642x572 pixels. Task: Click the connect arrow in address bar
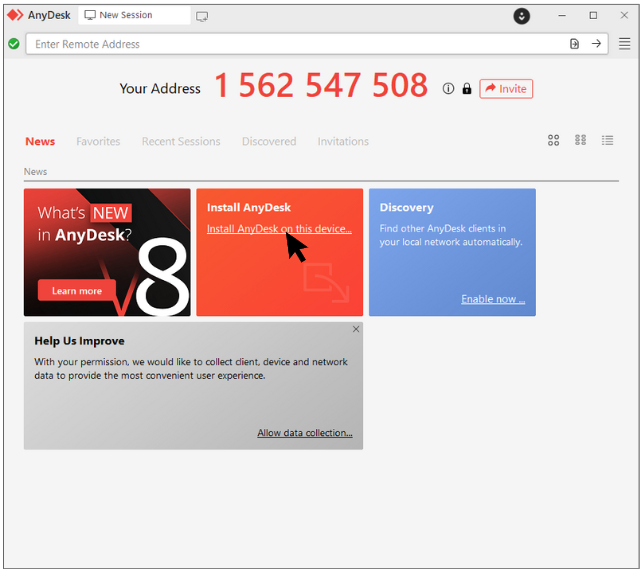point(596,43)
